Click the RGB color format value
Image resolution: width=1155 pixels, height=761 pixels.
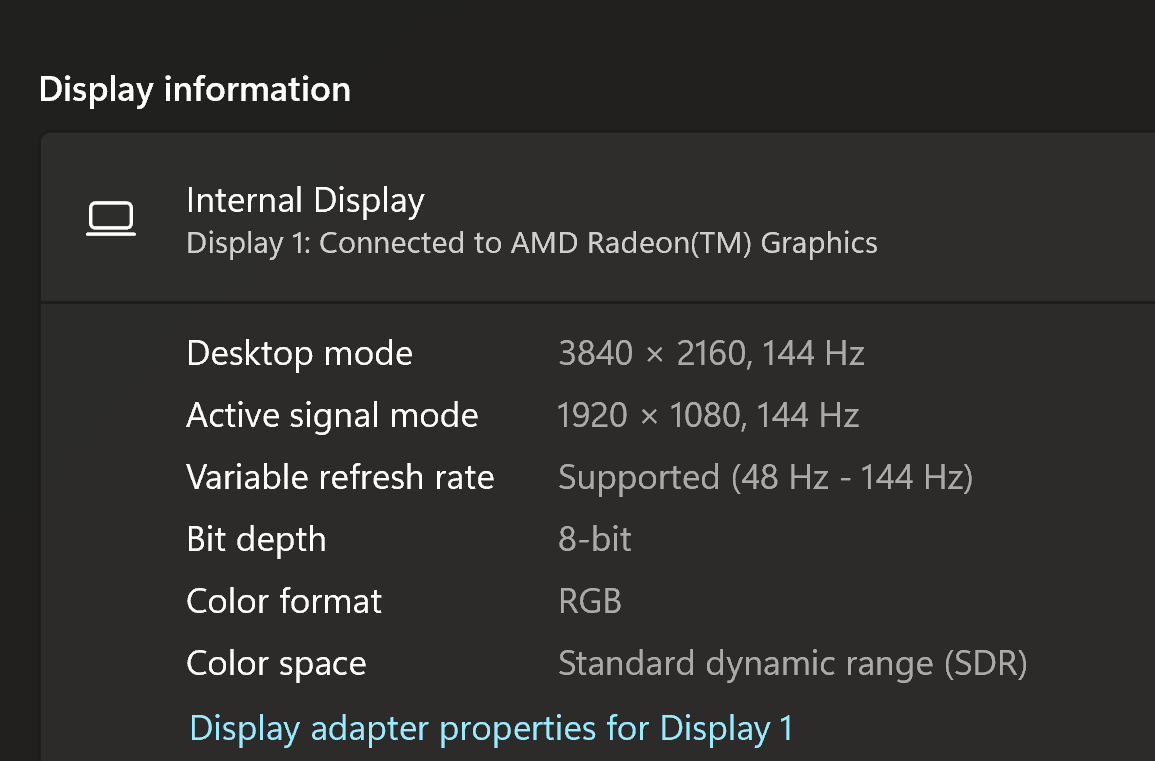589,601
